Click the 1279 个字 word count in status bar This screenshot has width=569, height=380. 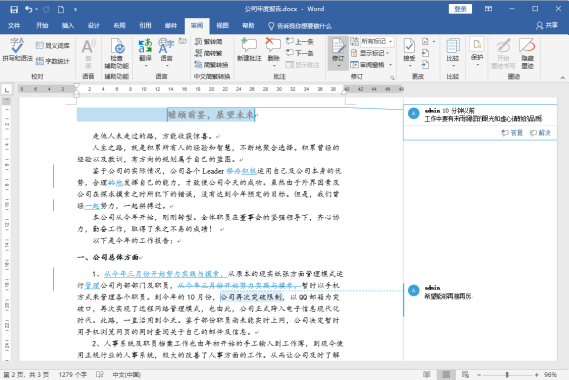[73, 375]
